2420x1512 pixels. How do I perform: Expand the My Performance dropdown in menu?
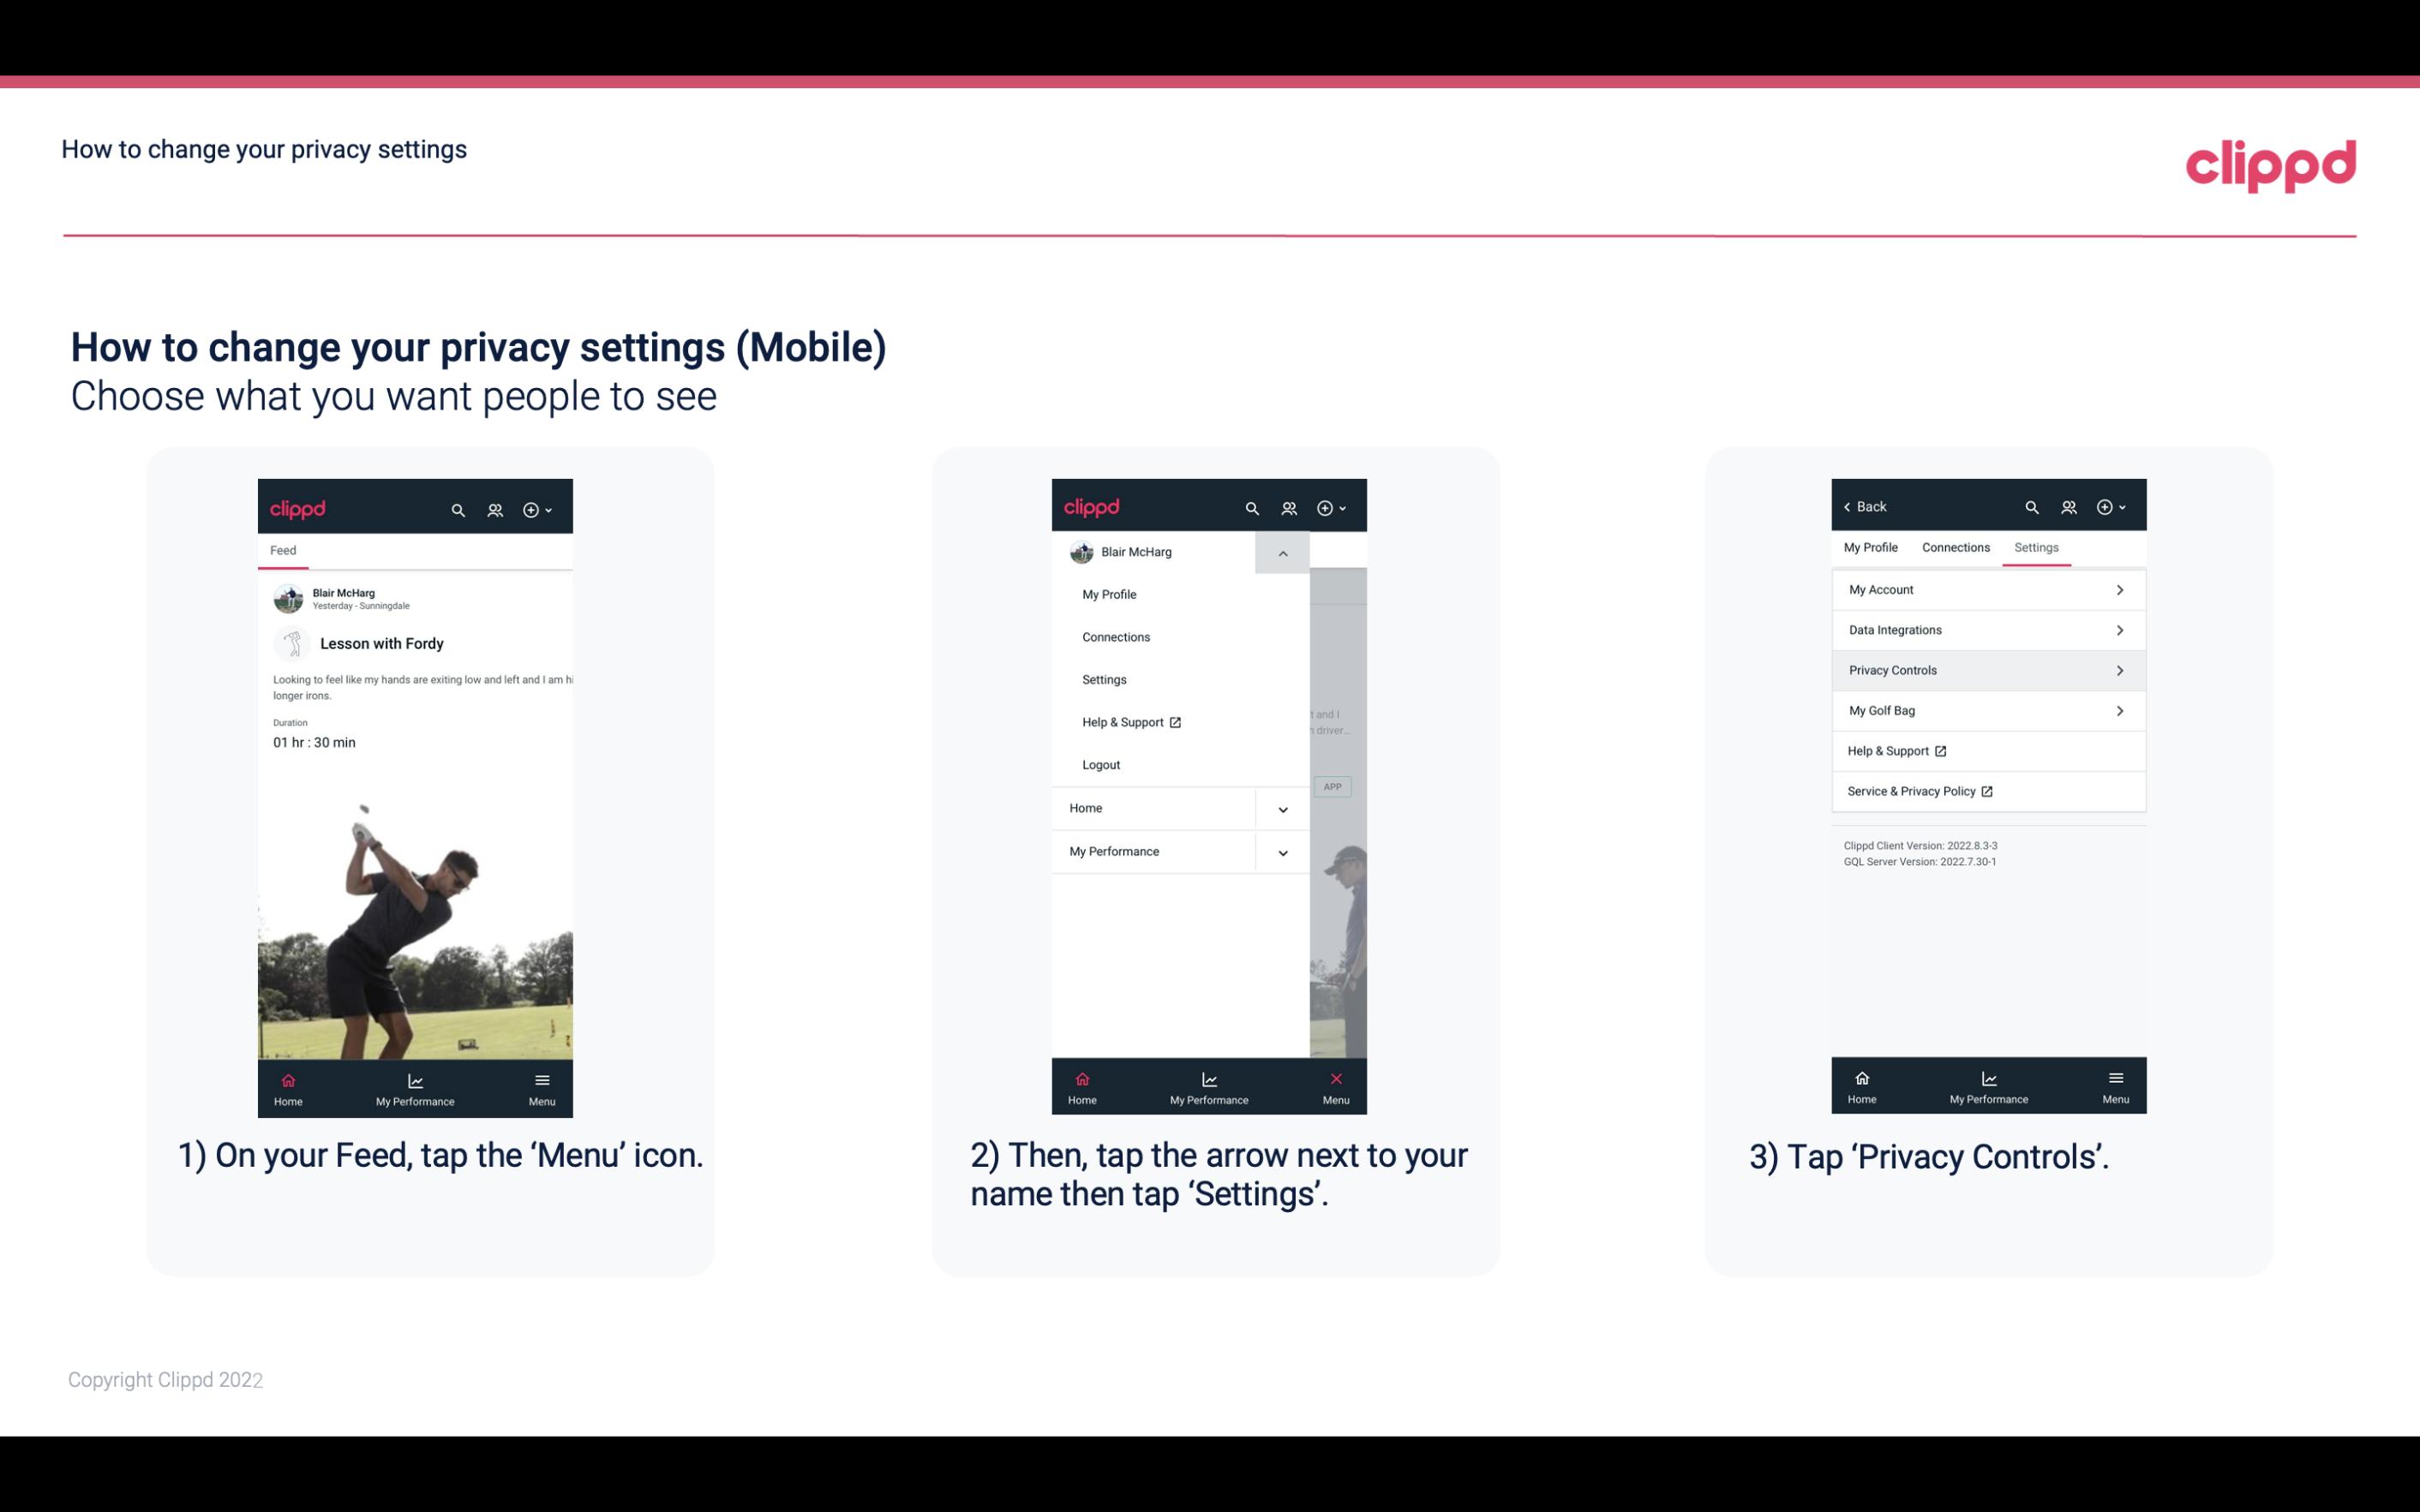pyautogui.click(x=1284, y=850)
